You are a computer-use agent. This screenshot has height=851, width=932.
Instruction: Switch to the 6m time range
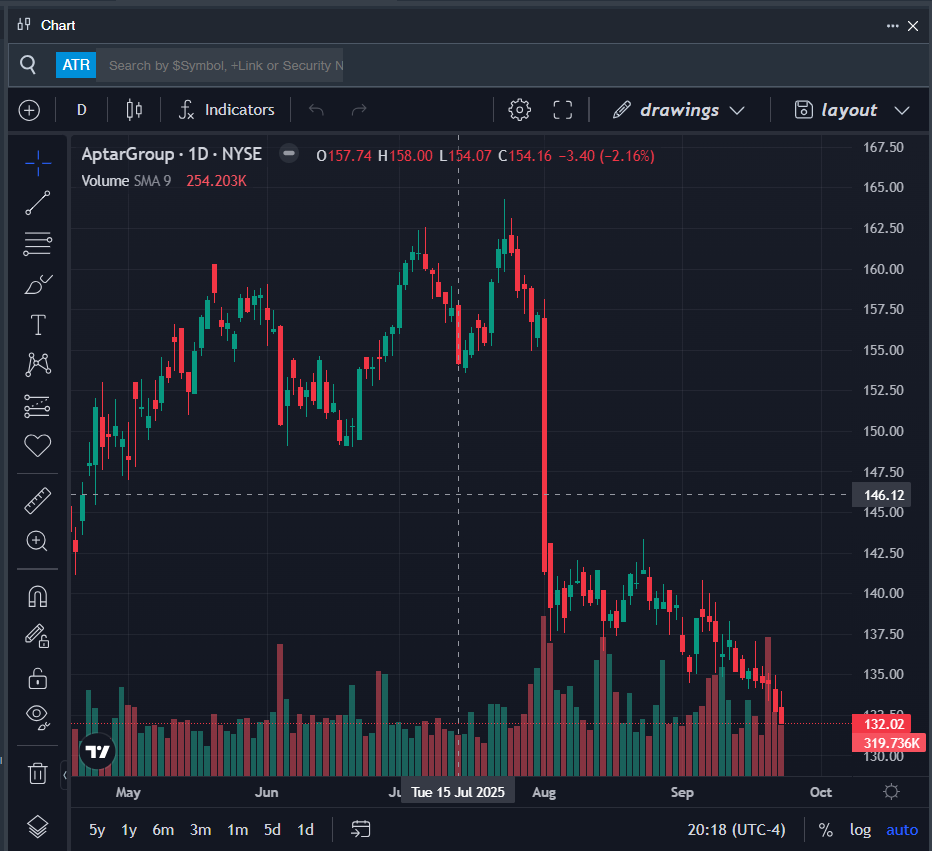163,829
